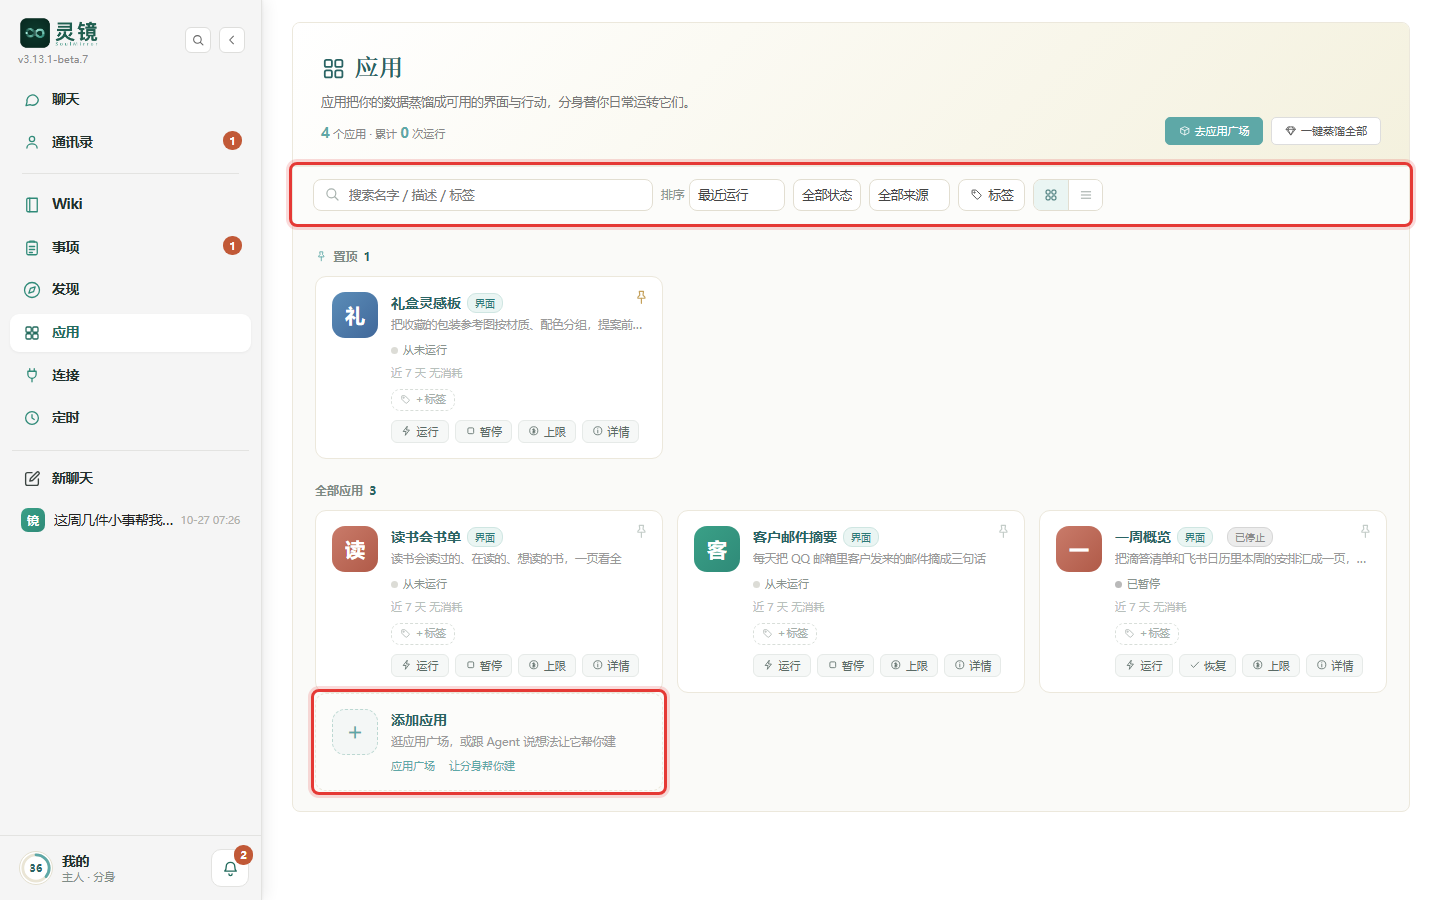Pause the 读书会书单 app
The width and height of the screenshot is (1440, 900).
484,666
